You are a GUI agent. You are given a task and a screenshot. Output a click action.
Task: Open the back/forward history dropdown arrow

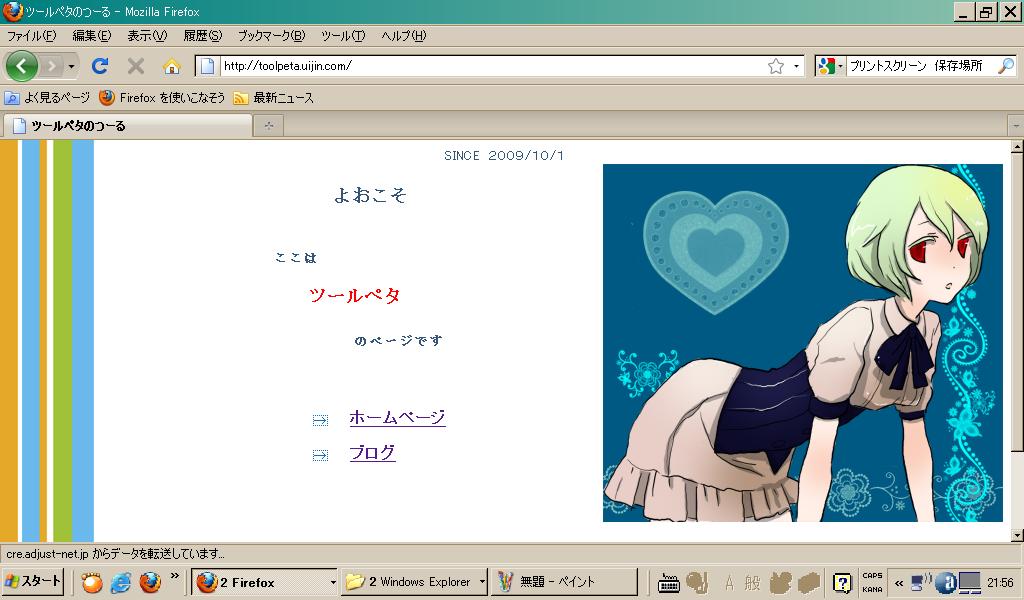click(71, 66)
